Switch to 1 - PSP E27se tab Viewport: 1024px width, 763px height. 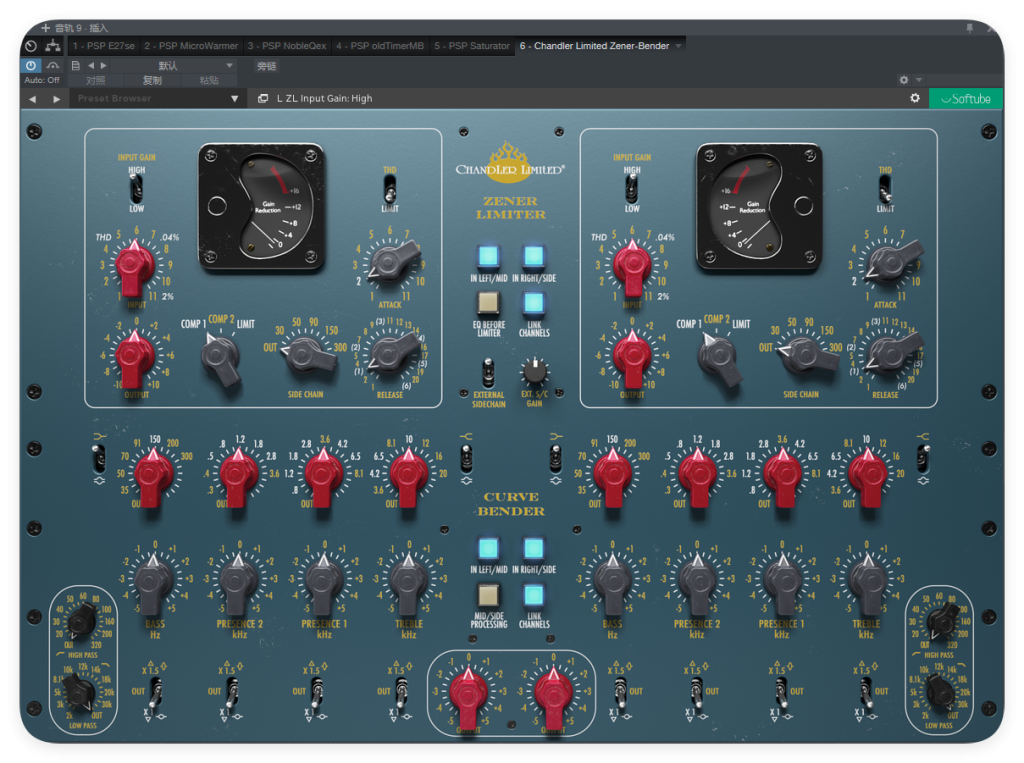click(x=103, y=46)
